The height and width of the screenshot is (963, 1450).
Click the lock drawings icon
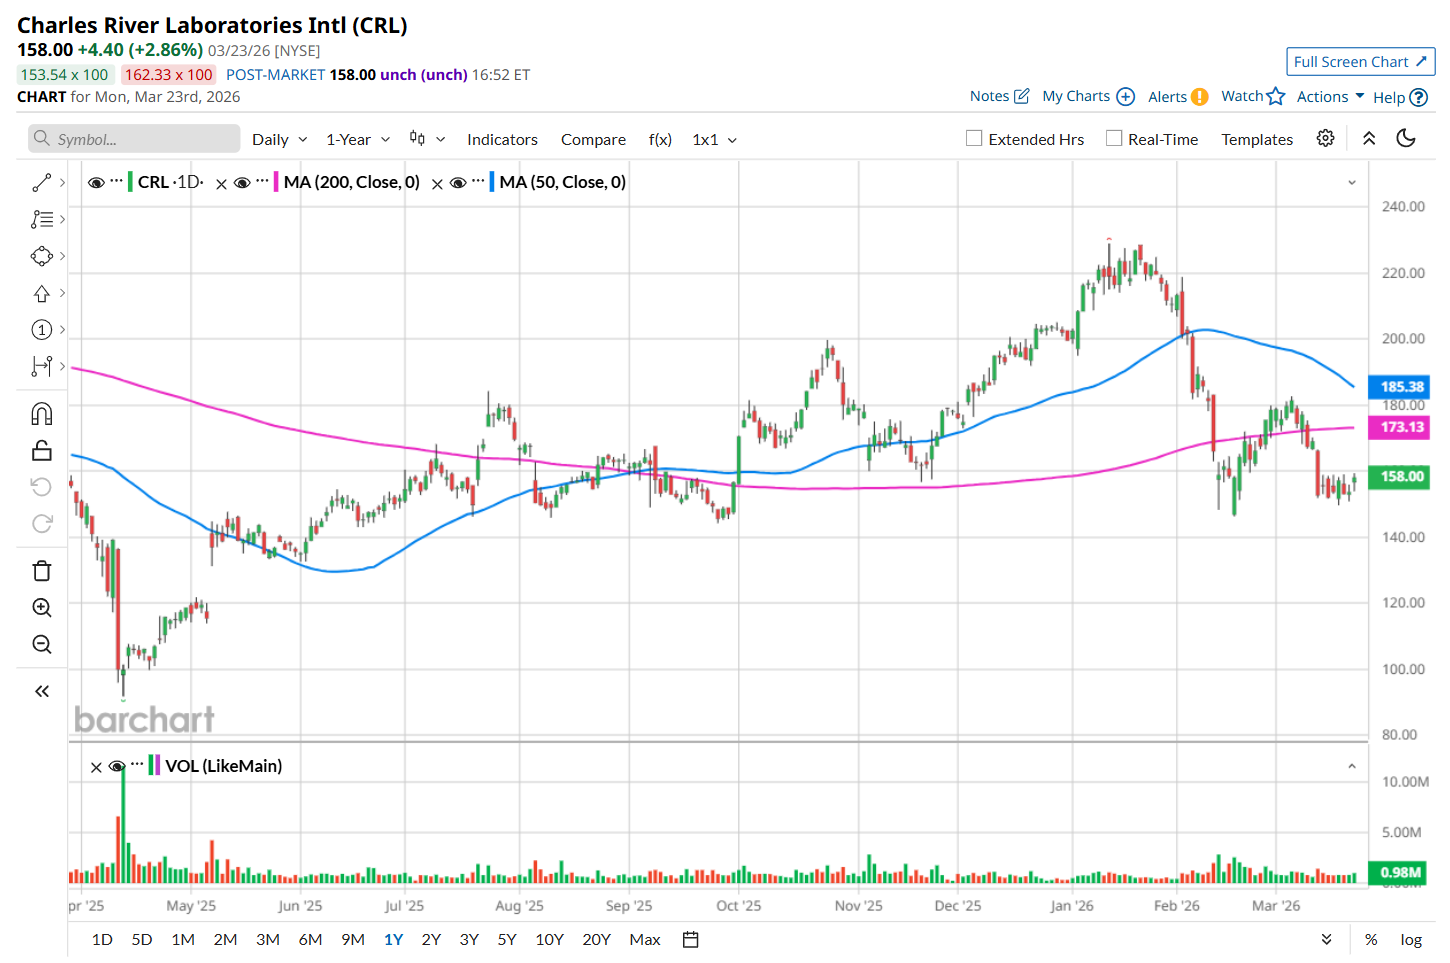tap(41, 451)
